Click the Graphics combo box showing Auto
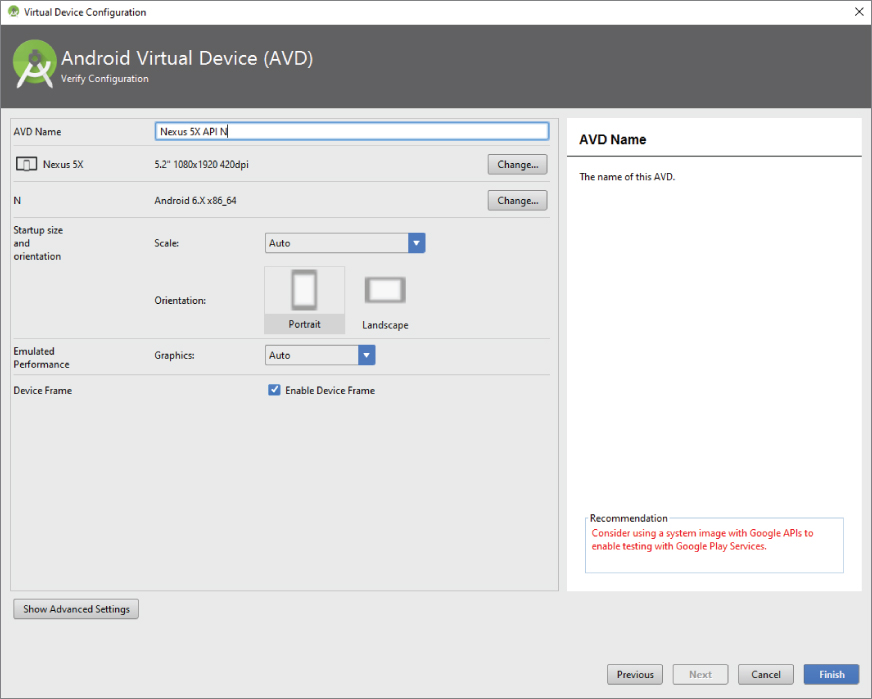 [x=312, y=355]
